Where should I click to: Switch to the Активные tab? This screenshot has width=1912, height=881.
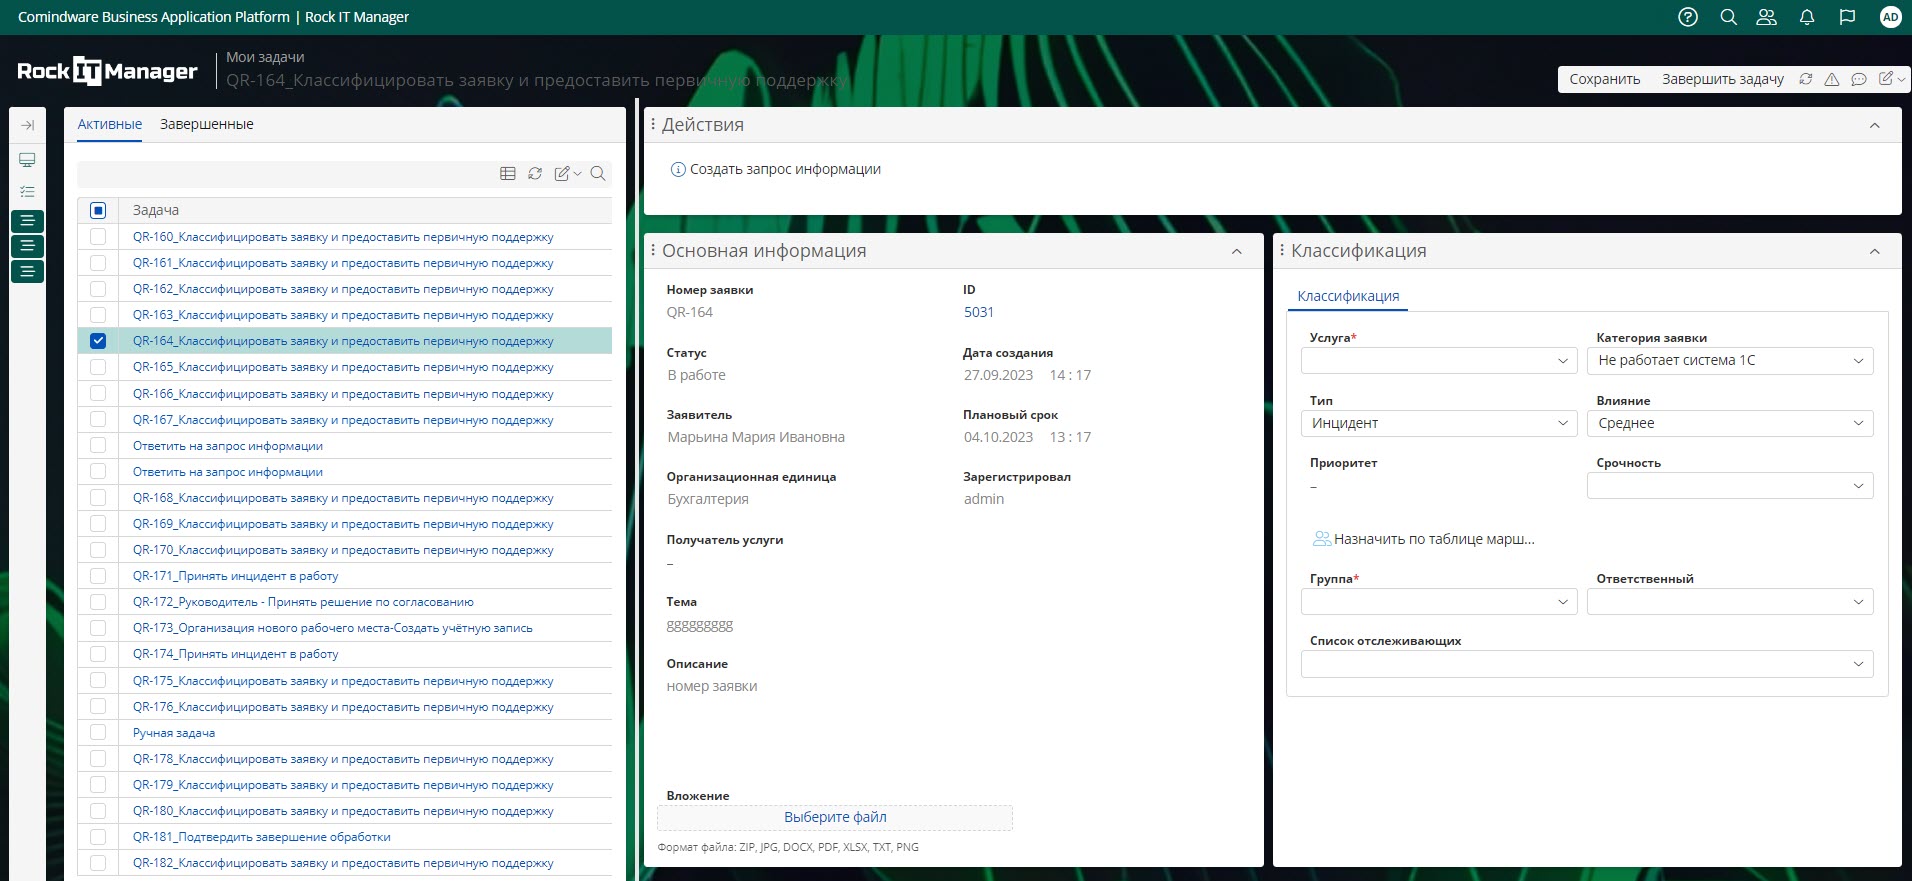click(x=110, y=124)
